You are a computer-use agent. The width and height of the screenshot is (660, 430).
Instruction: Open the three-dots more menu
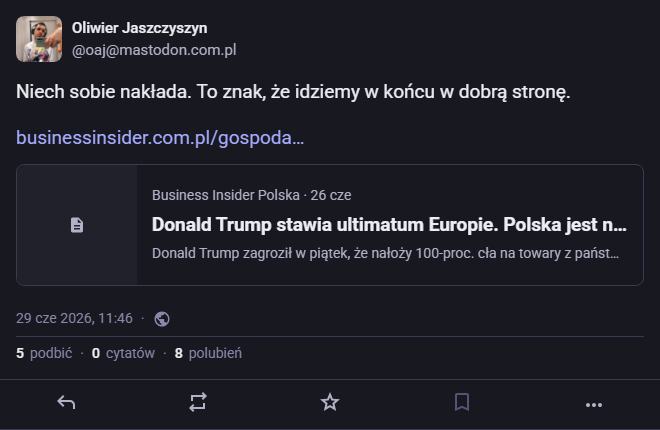[x=594, y=405]
